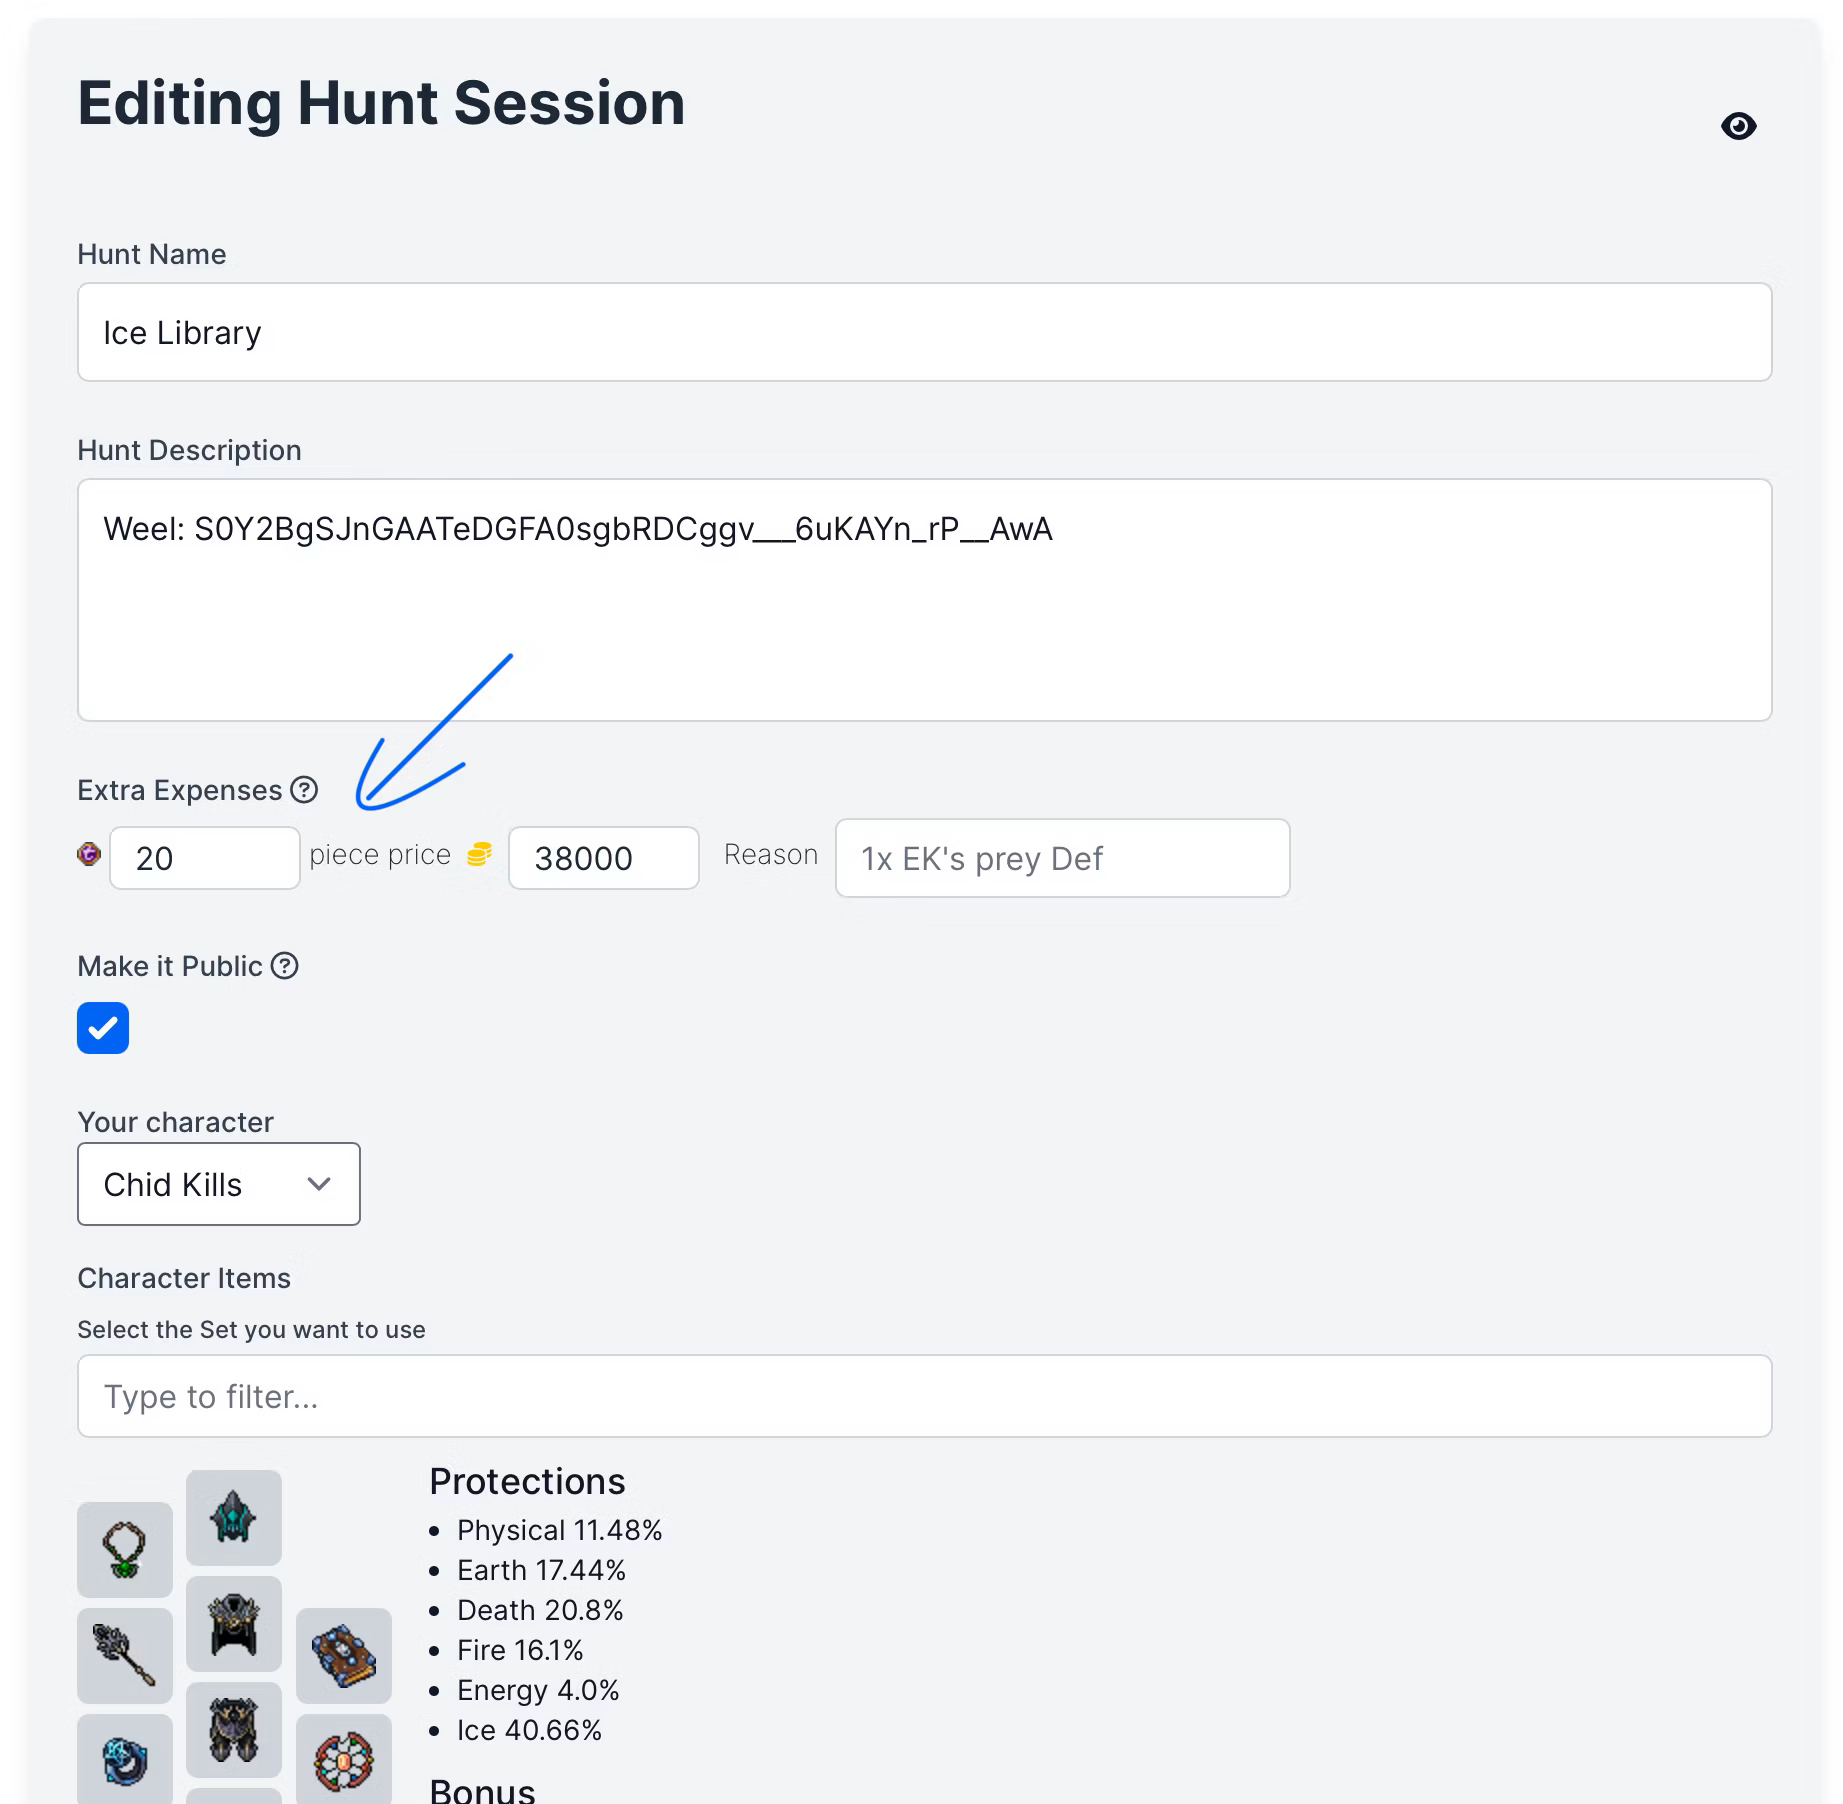Click the dark armor chest slot
The image size is (1843, 1804).
(234, 1623)
